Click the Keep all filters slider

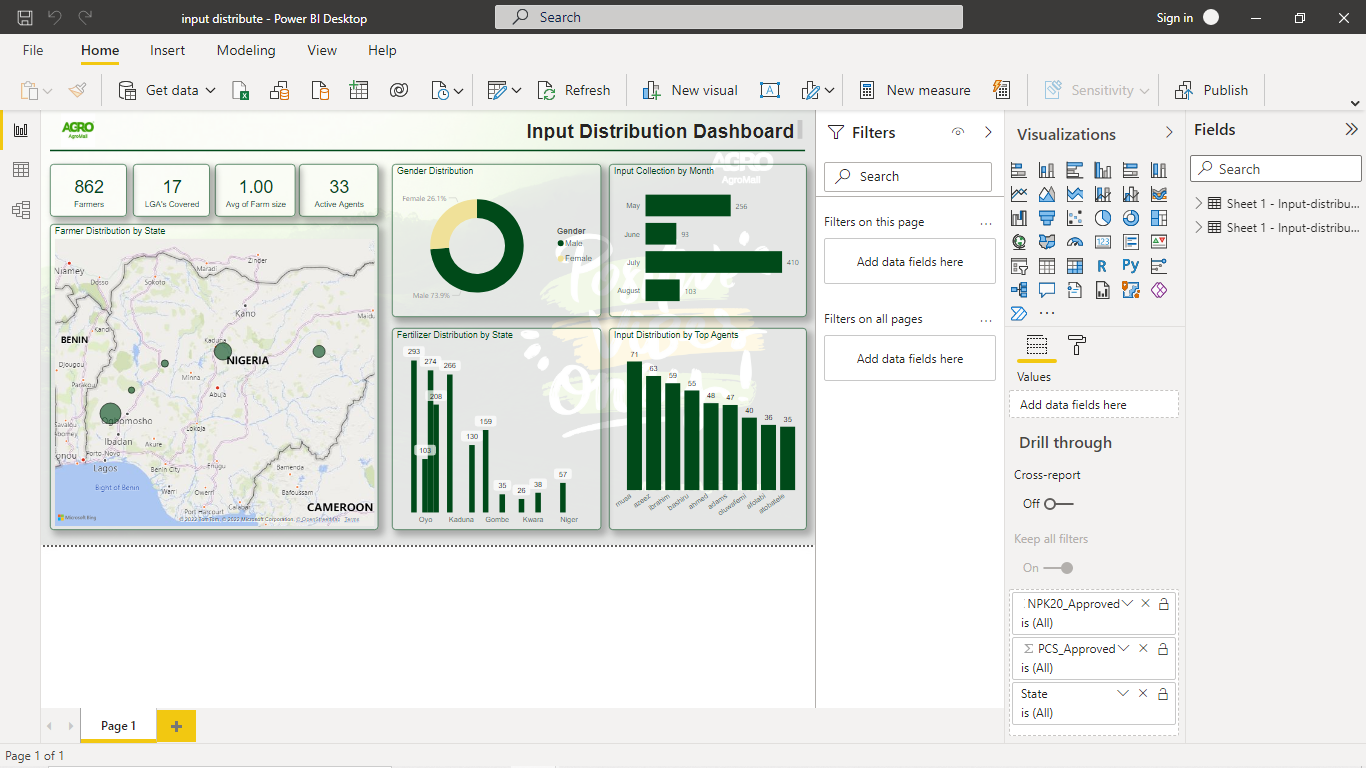pos(1063,567)
